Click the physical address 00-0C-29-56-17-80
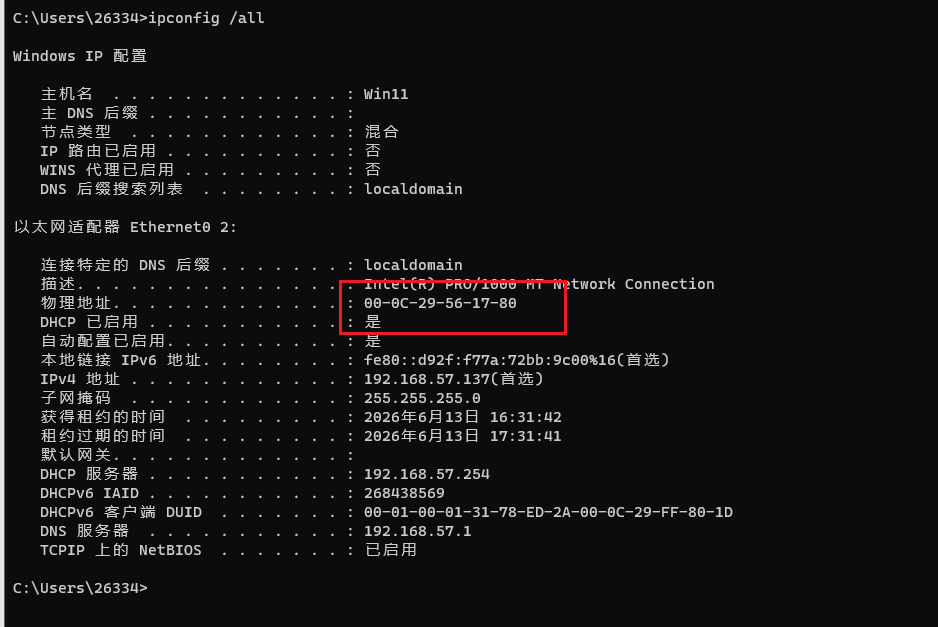The image size is (938, 627). point(440,303)
